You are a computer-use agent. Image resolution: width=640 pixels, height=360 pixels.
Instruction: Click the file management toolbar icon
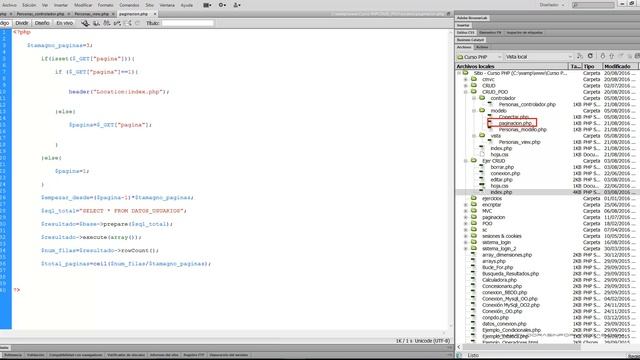pyautogui.click(x=85, y=23)
